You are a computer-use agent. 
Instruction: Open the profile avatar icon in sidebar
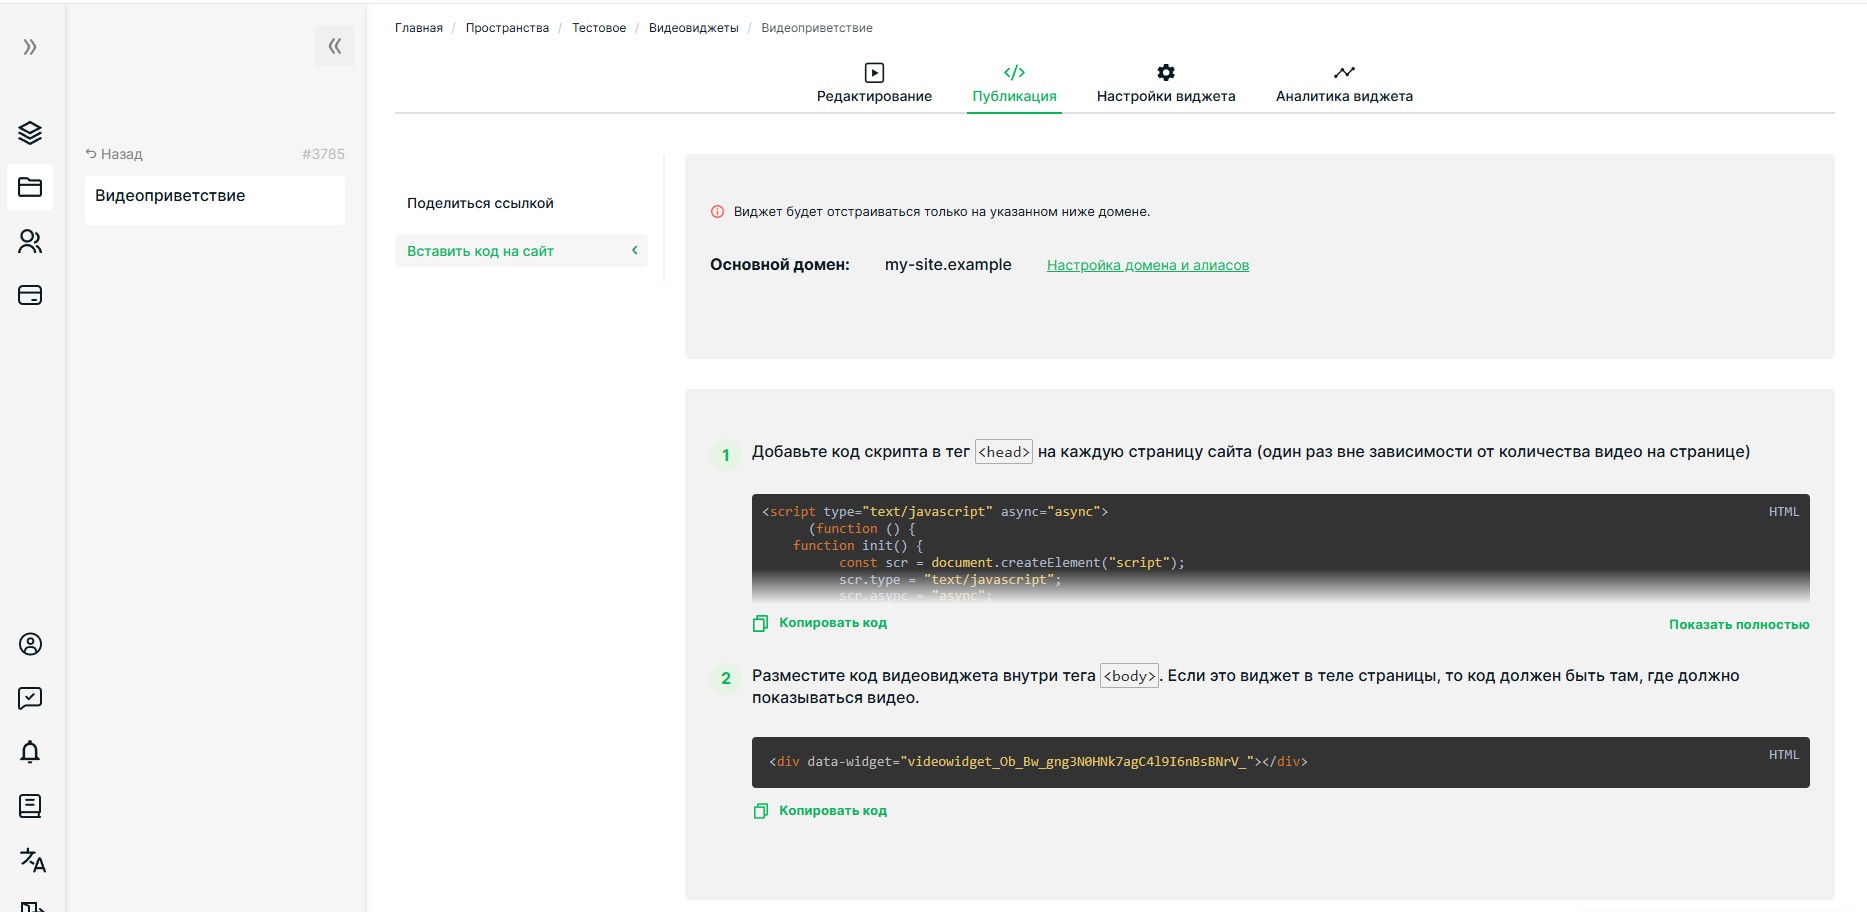pos(30,644)
